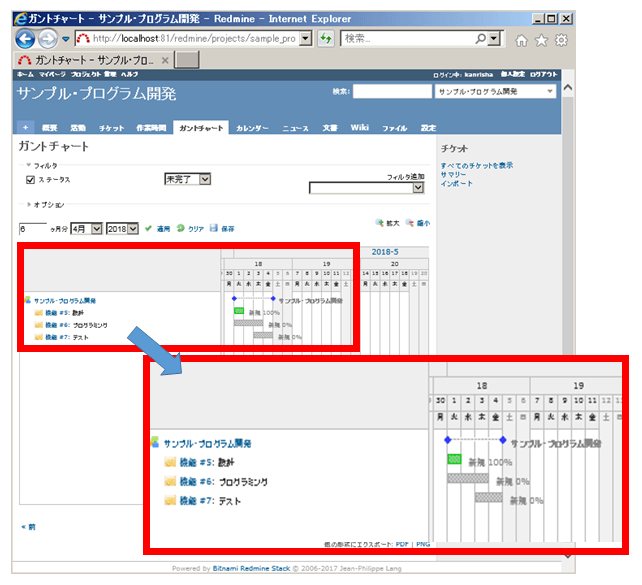
Task: Open the recent pages dropdown beside Forward
Action: [66, 39]
